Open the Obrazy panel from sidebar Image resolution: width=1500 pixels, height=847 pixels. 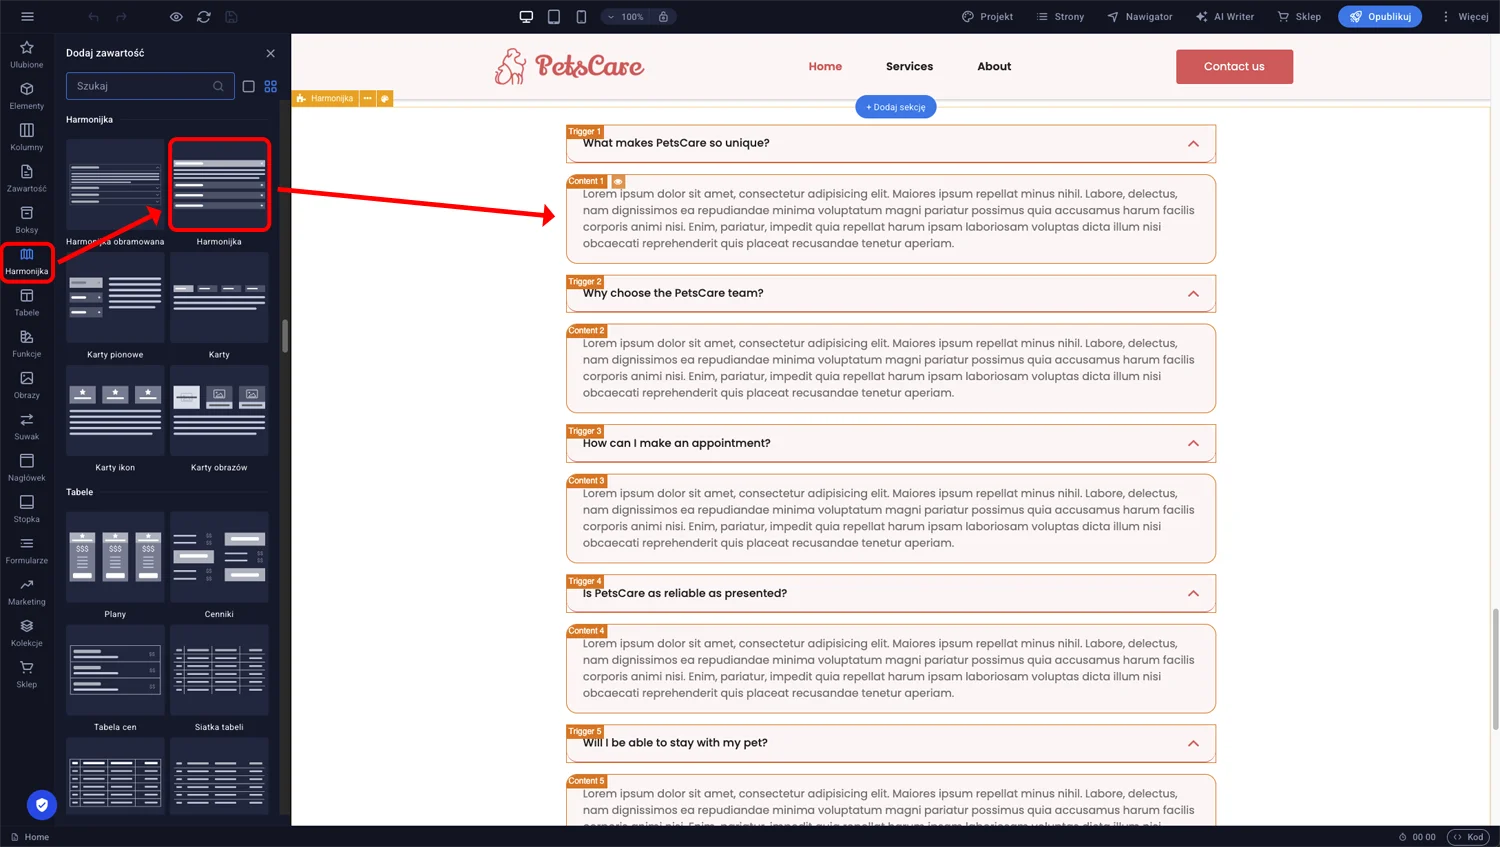[26, 385]
